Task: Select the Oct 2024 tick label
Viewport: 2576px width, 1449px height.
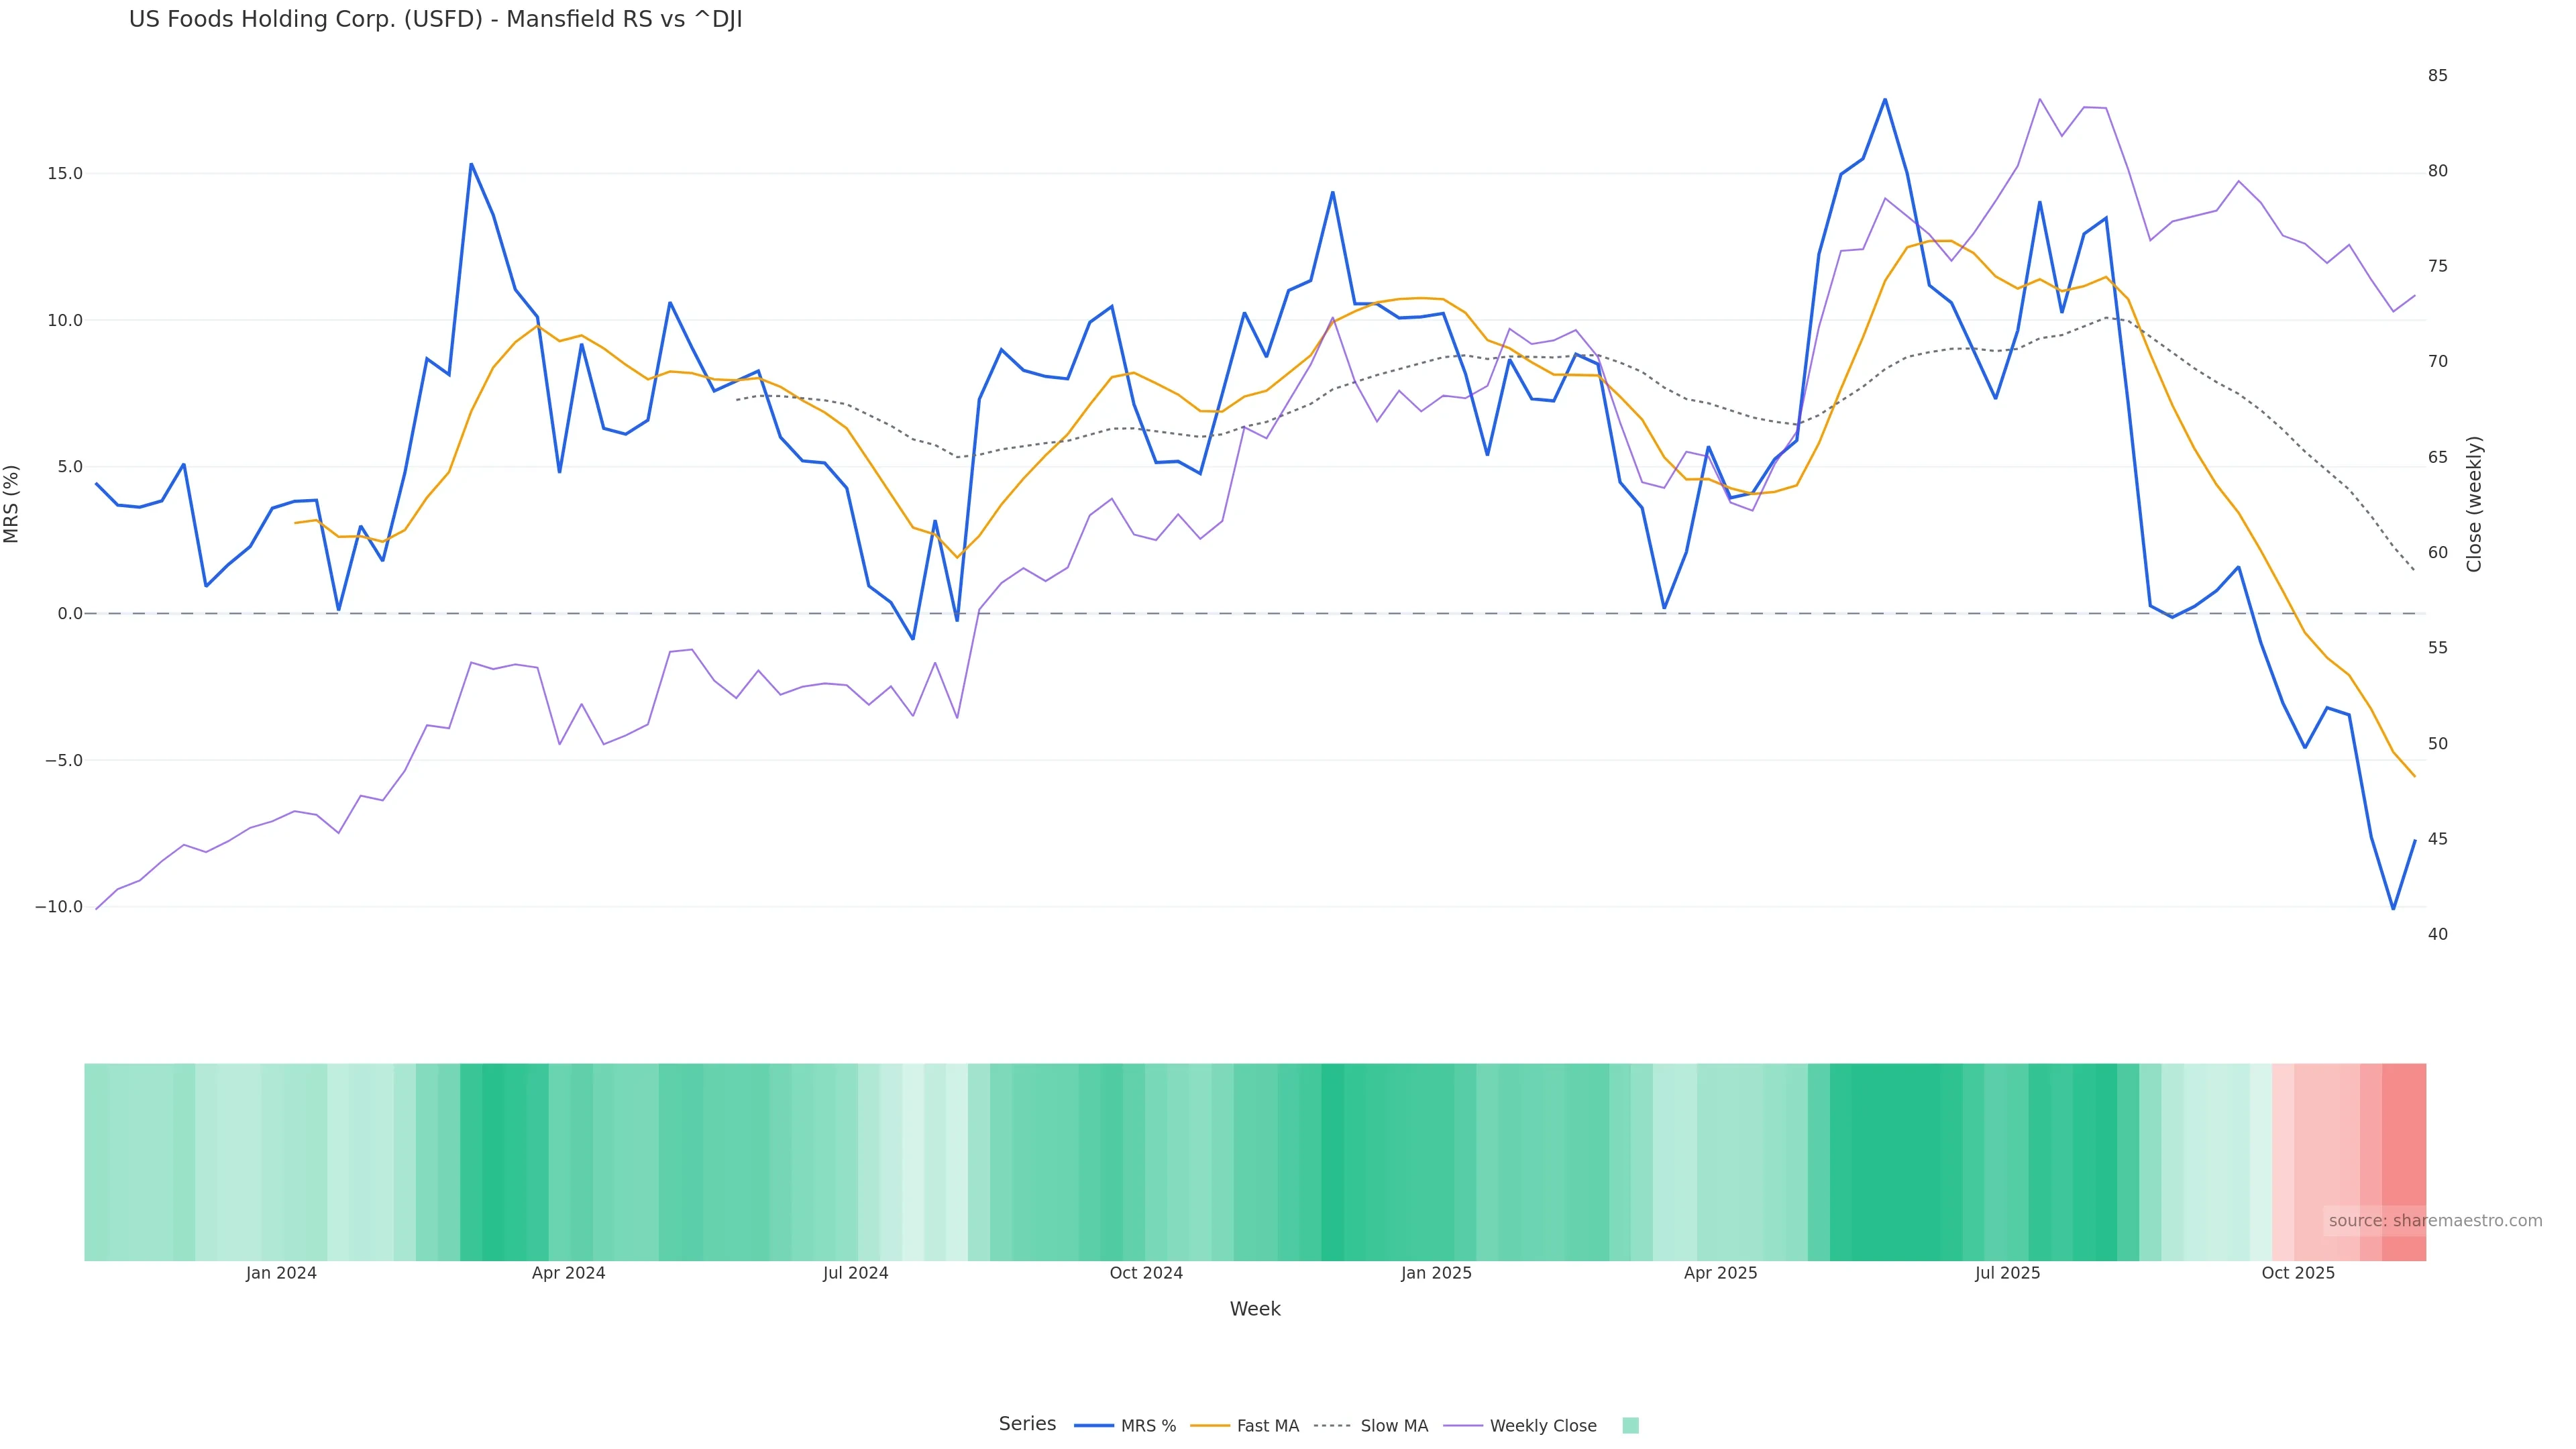Action: 1146,1273
